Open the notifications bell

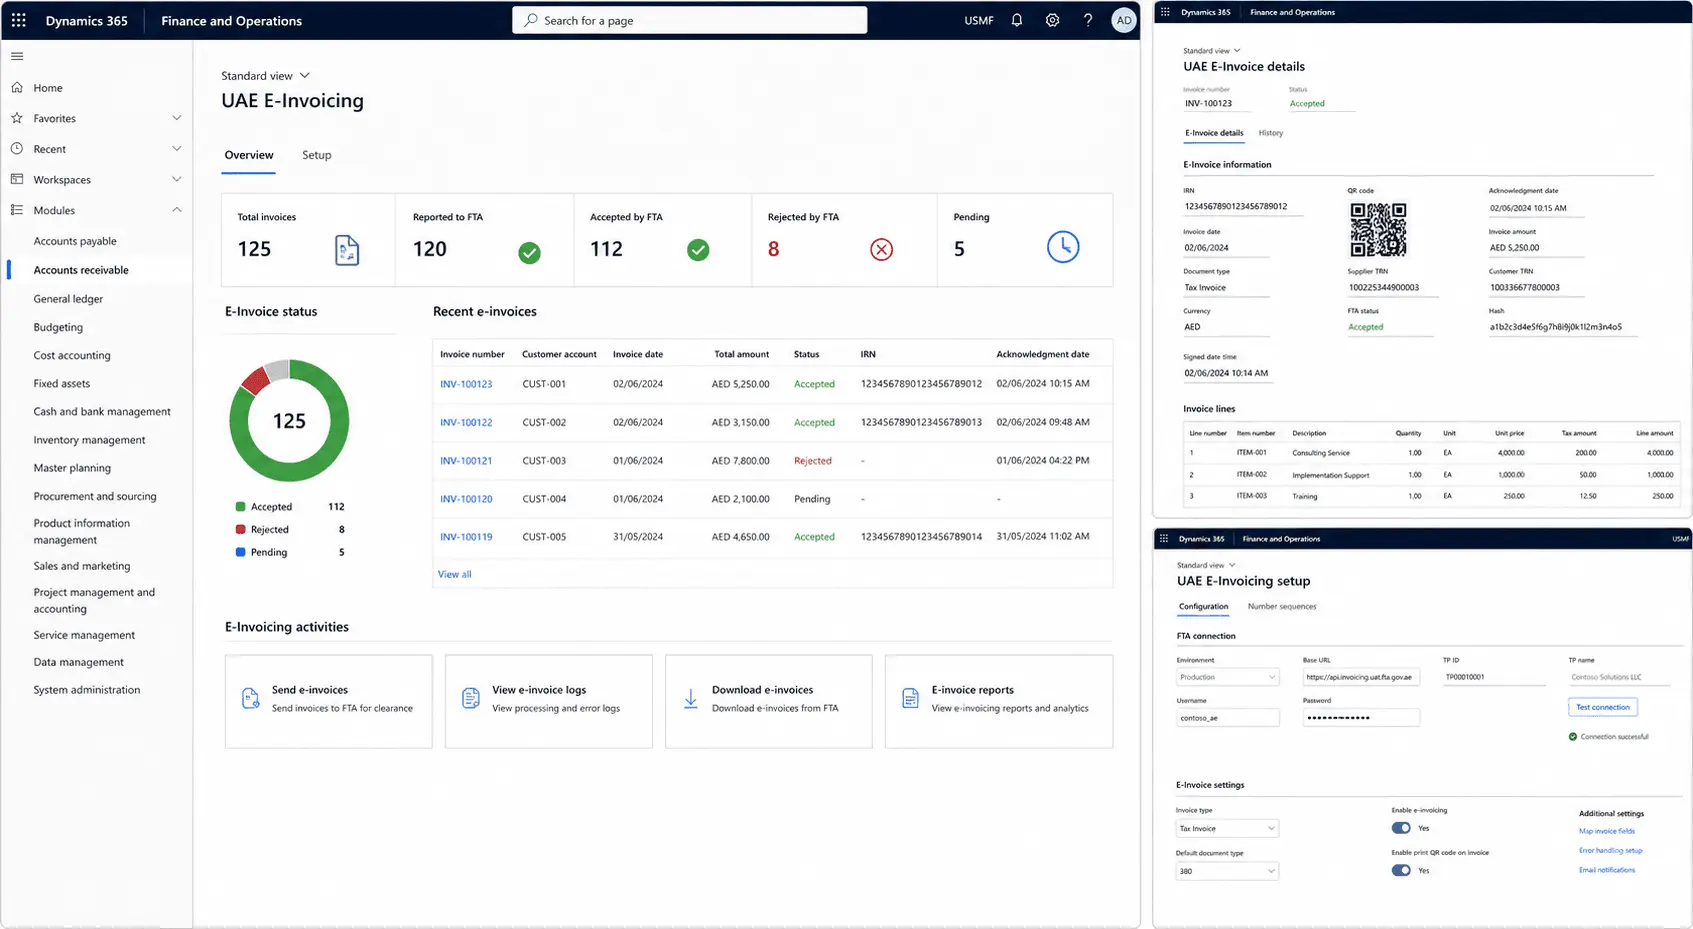1017,20
